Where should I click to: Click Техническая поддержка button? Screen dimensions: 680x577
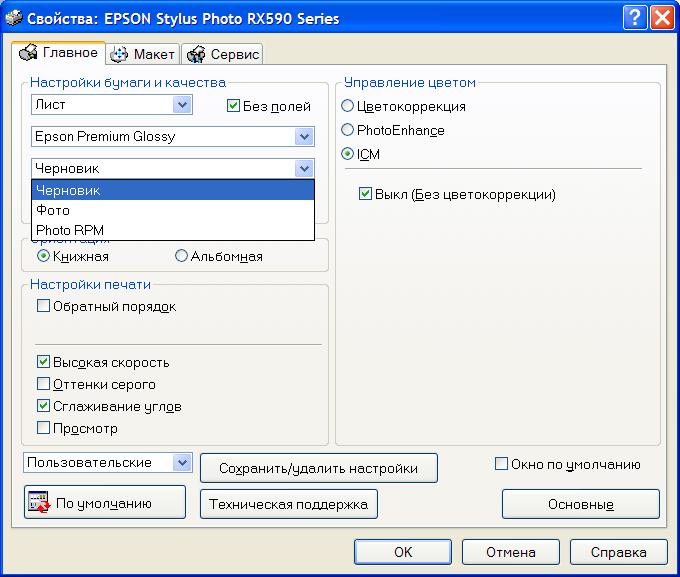[289, 504]
